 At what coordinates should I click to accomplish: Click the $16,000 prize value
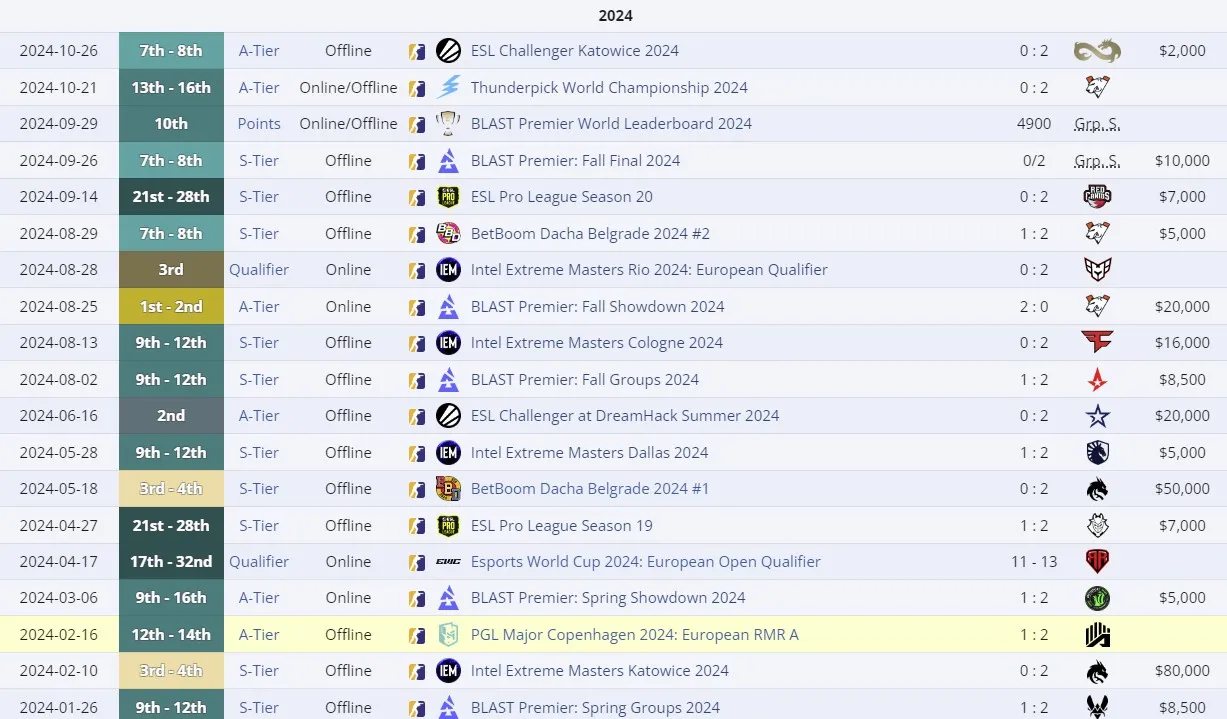point(1182,343)
